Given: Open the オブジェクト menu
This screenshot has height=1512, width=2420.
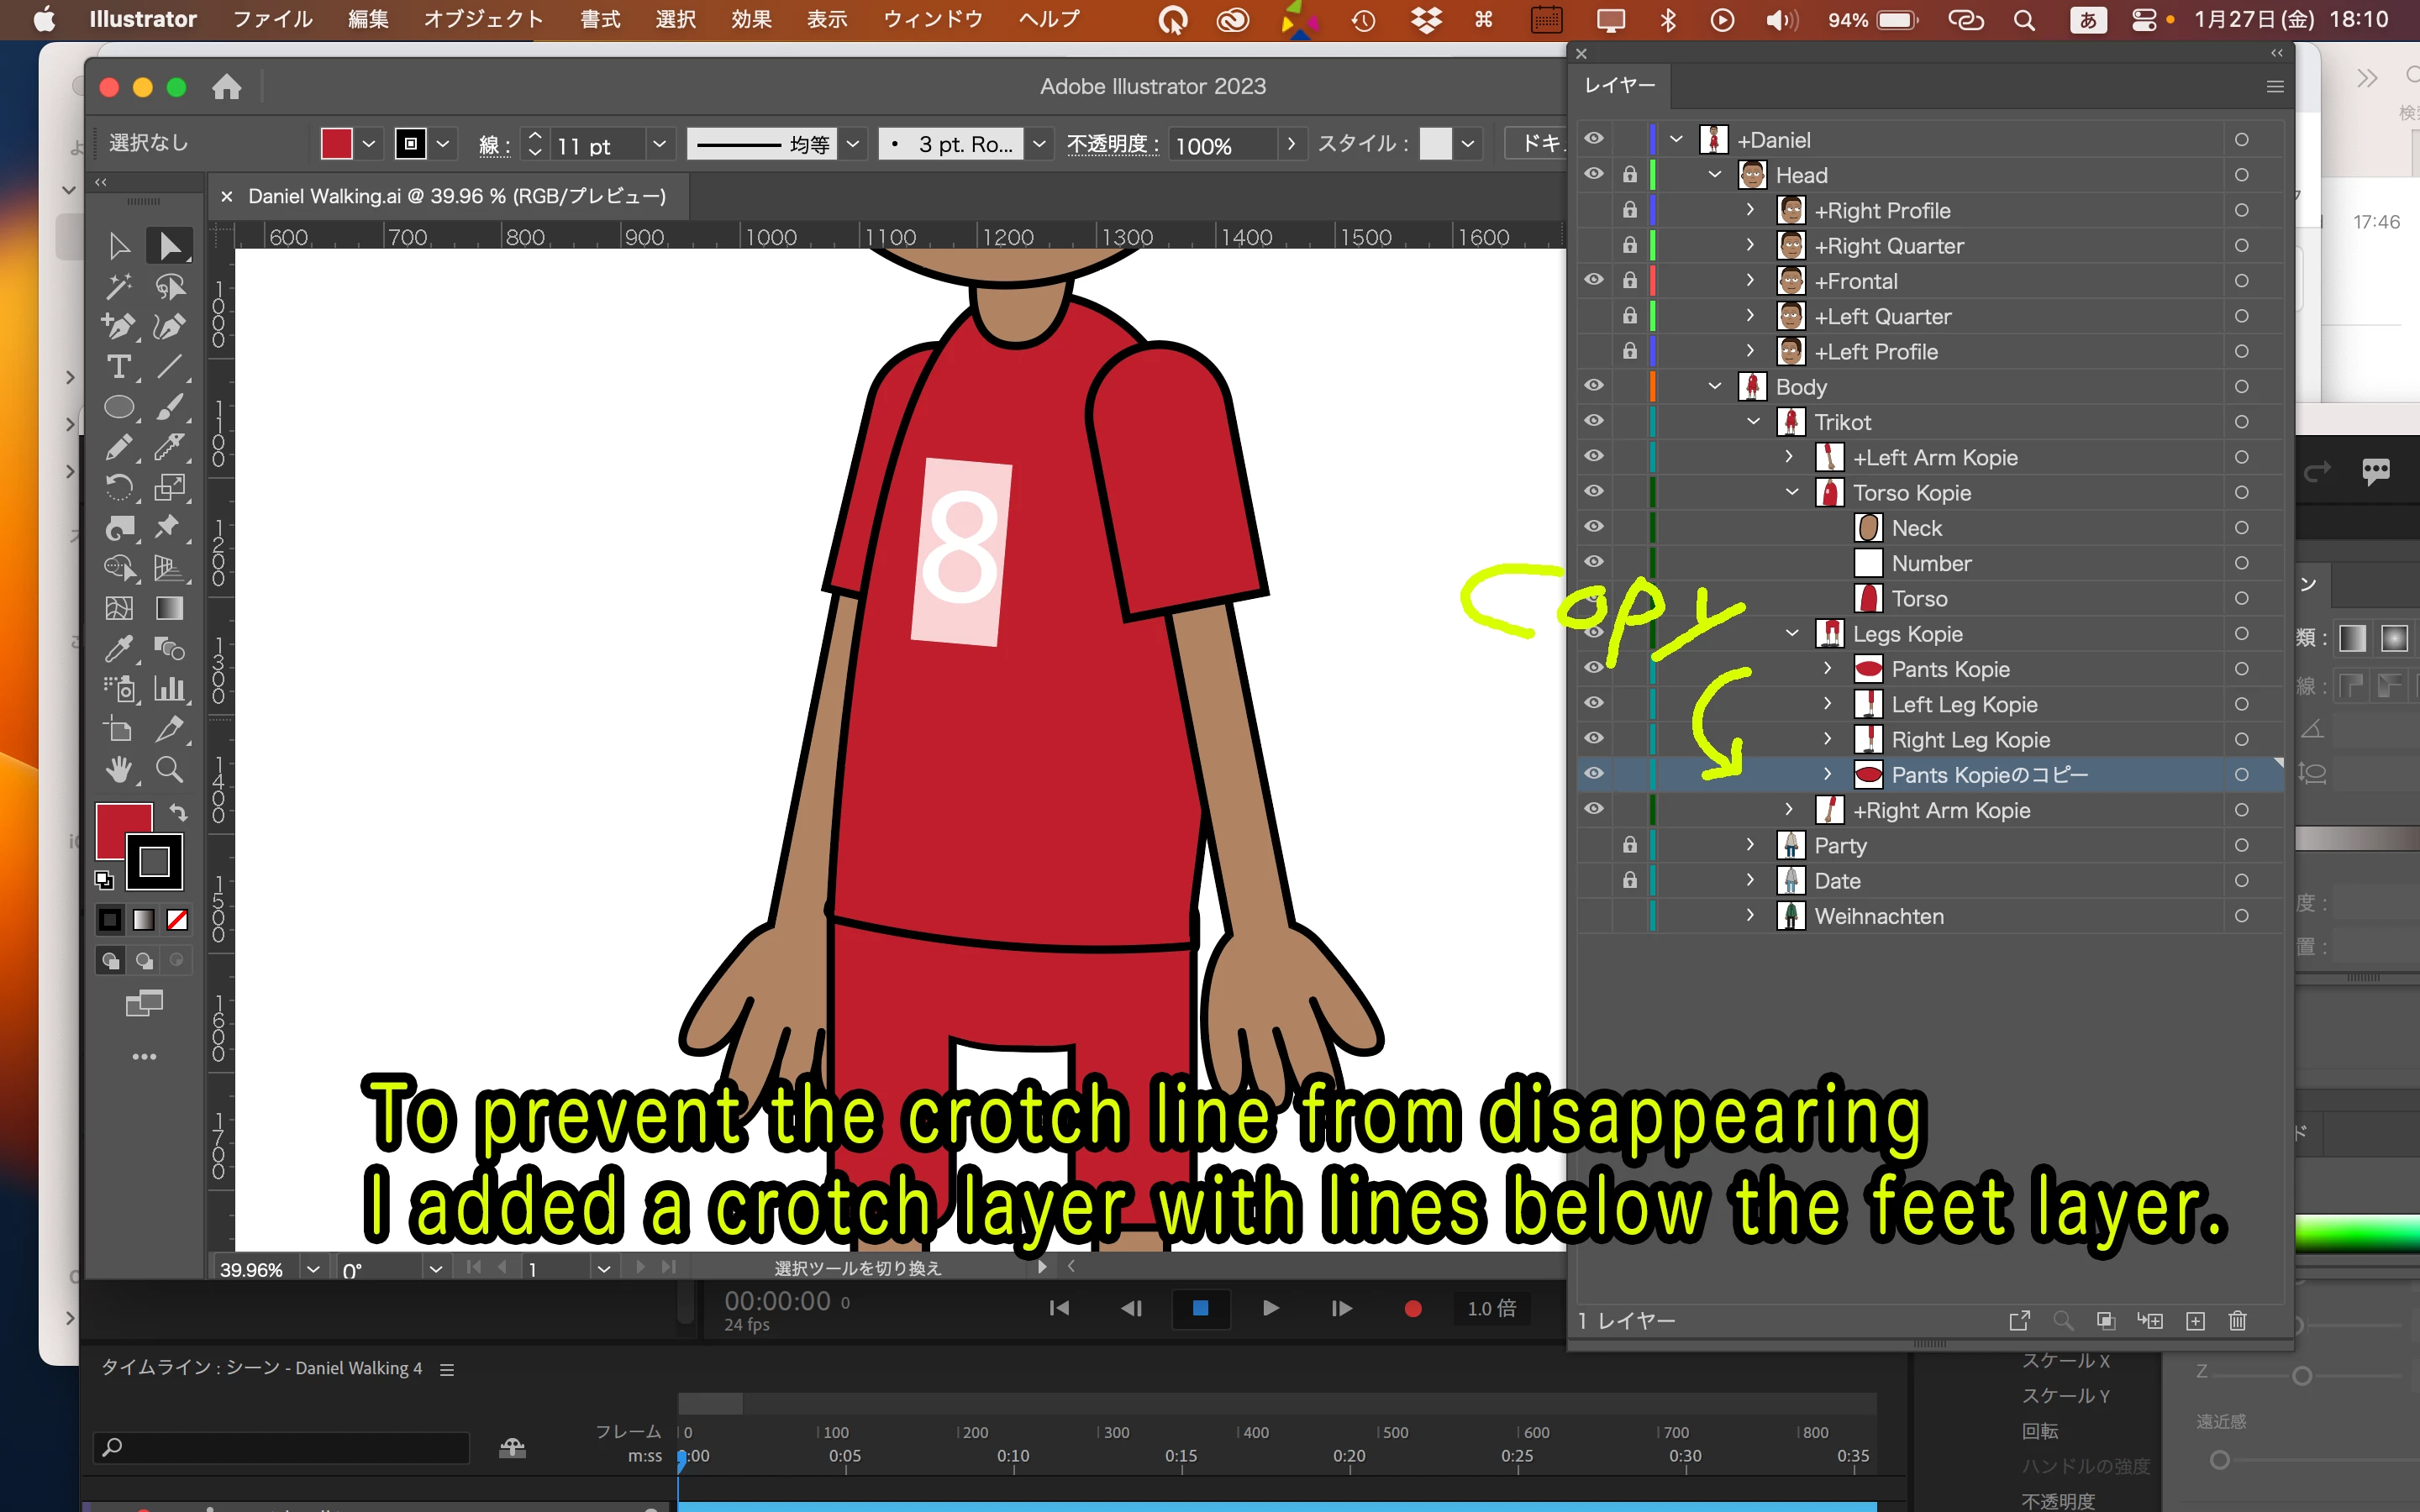Looking at the screenshot, I should click(483, 19).
